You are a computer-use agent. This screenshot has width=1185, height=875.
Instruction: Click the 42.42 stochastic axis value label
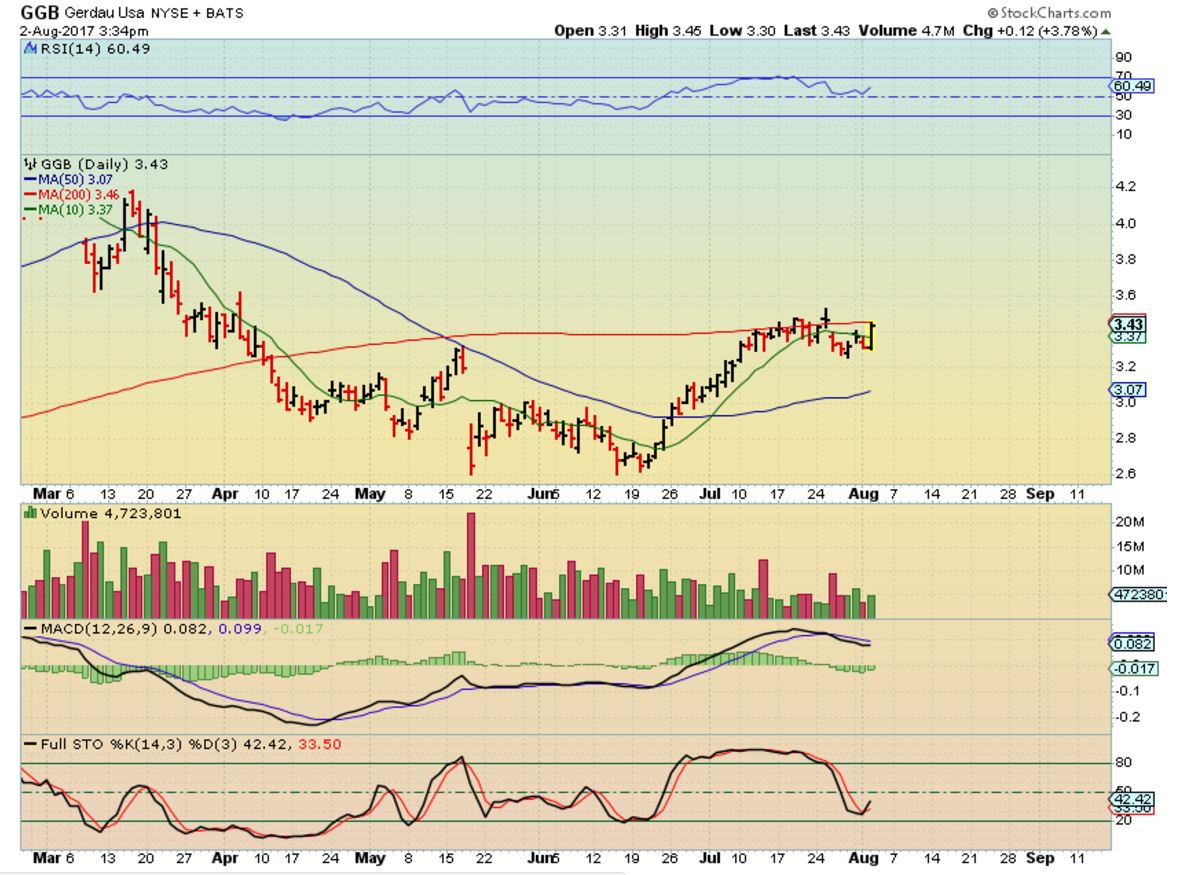pyautogui.click(x=1132, y=799)
